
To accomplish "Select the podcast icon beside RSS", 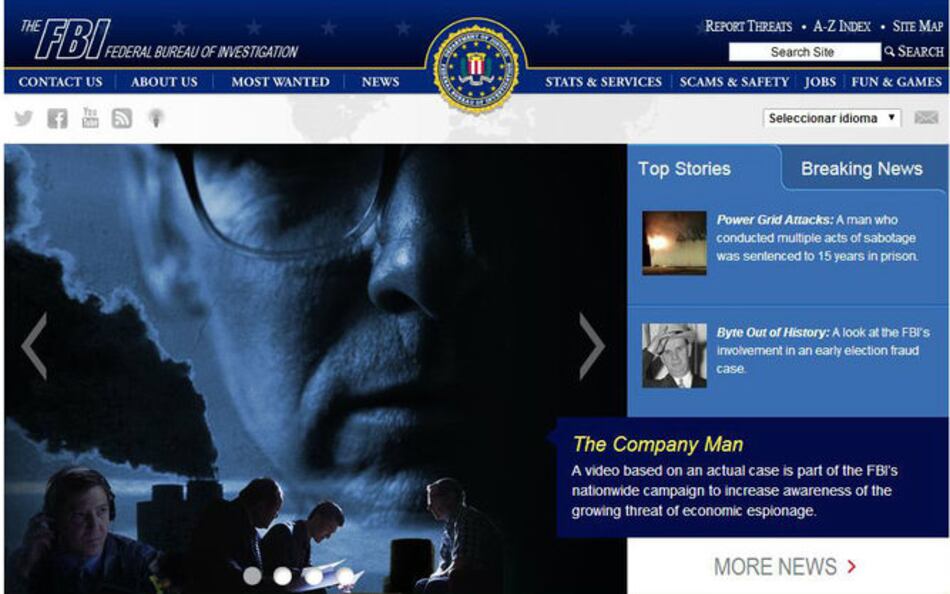I will pyautogui.click(x=156, y=118).
